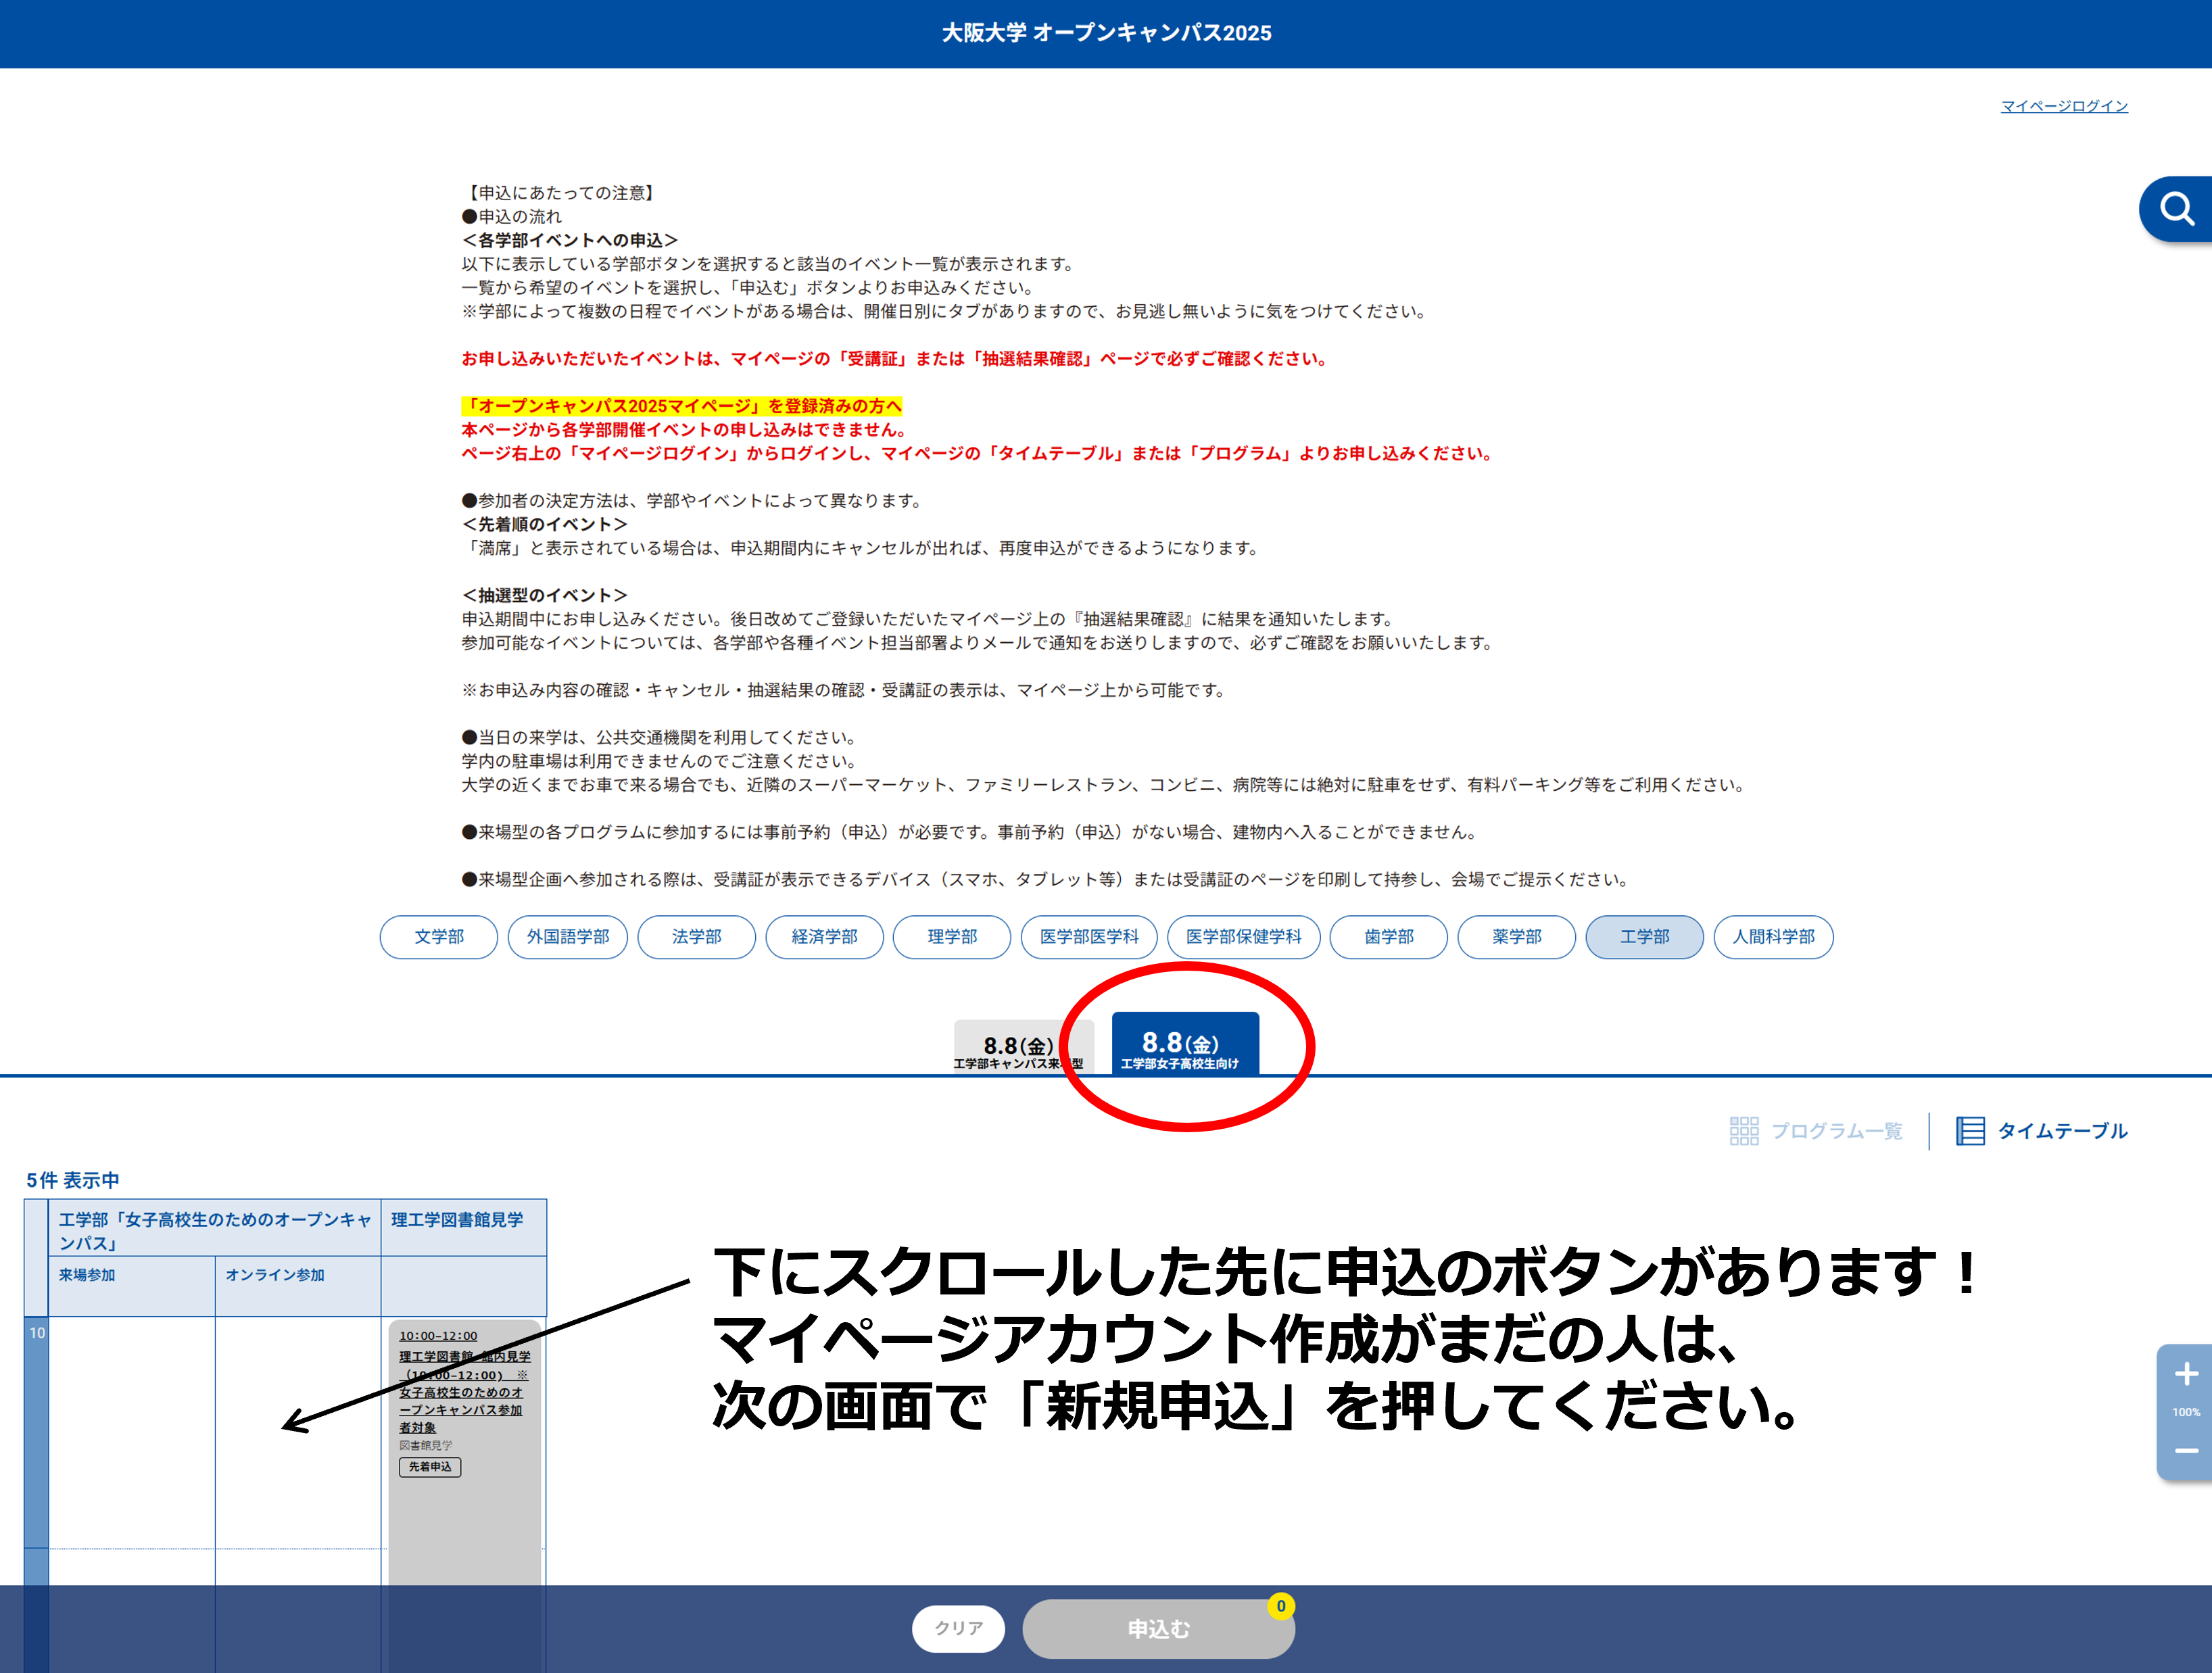Image resolution: width=2212 pixels, height=1673 pixels.
Task: Click the タイムテーブル list icon
Action: click(x=1970, y=1131)
